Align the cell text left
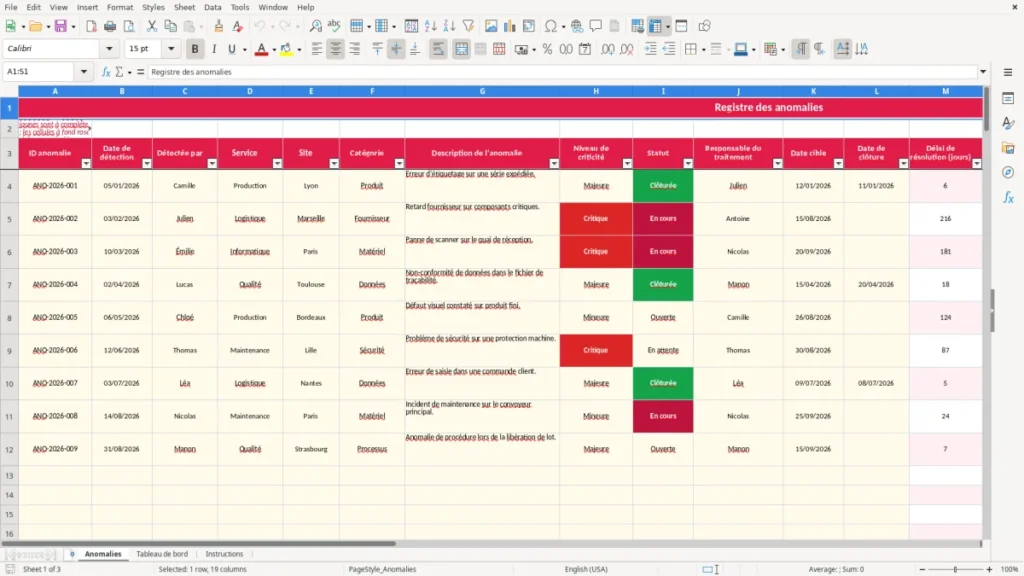The image size is (1024, 576). pyautogui.click(x=317, y=49)
